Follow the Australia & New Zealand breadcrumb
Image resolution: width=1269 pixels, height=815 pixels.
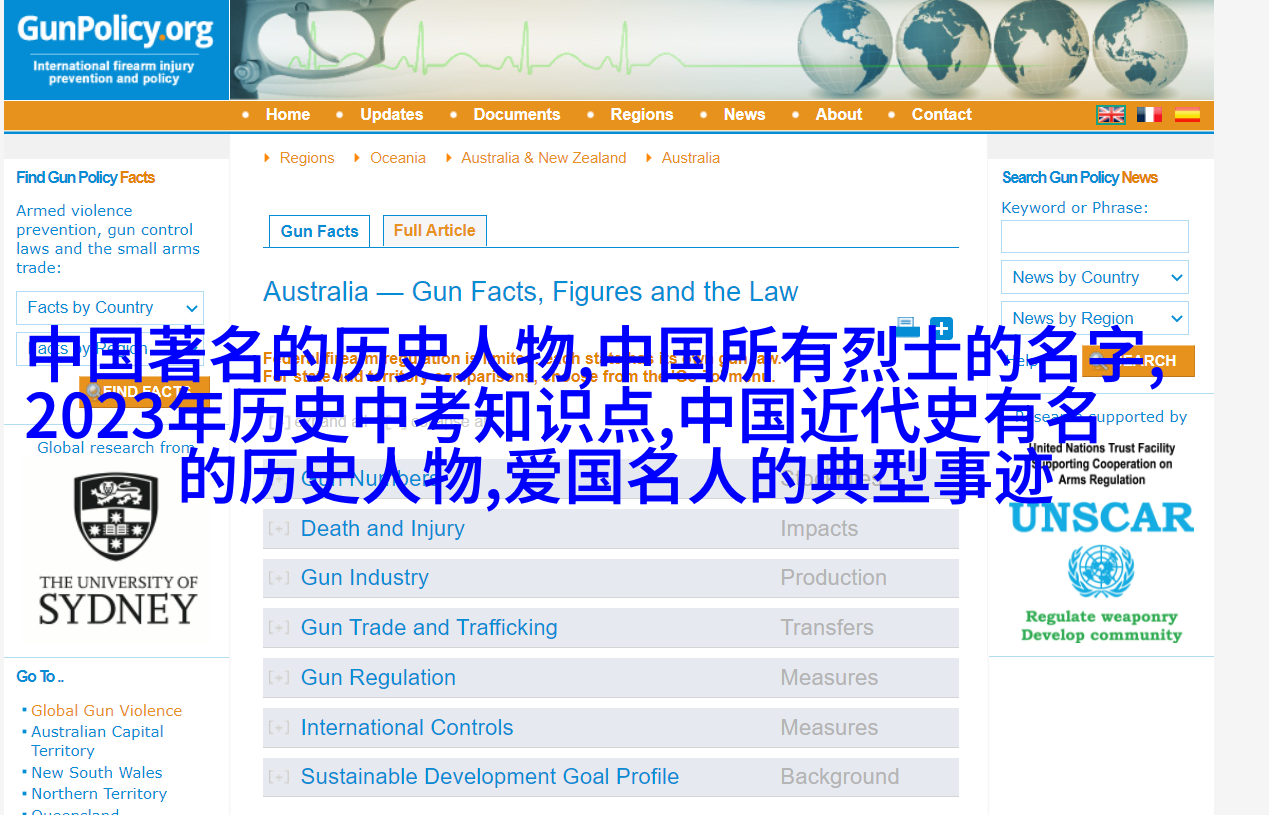(544, 158)
